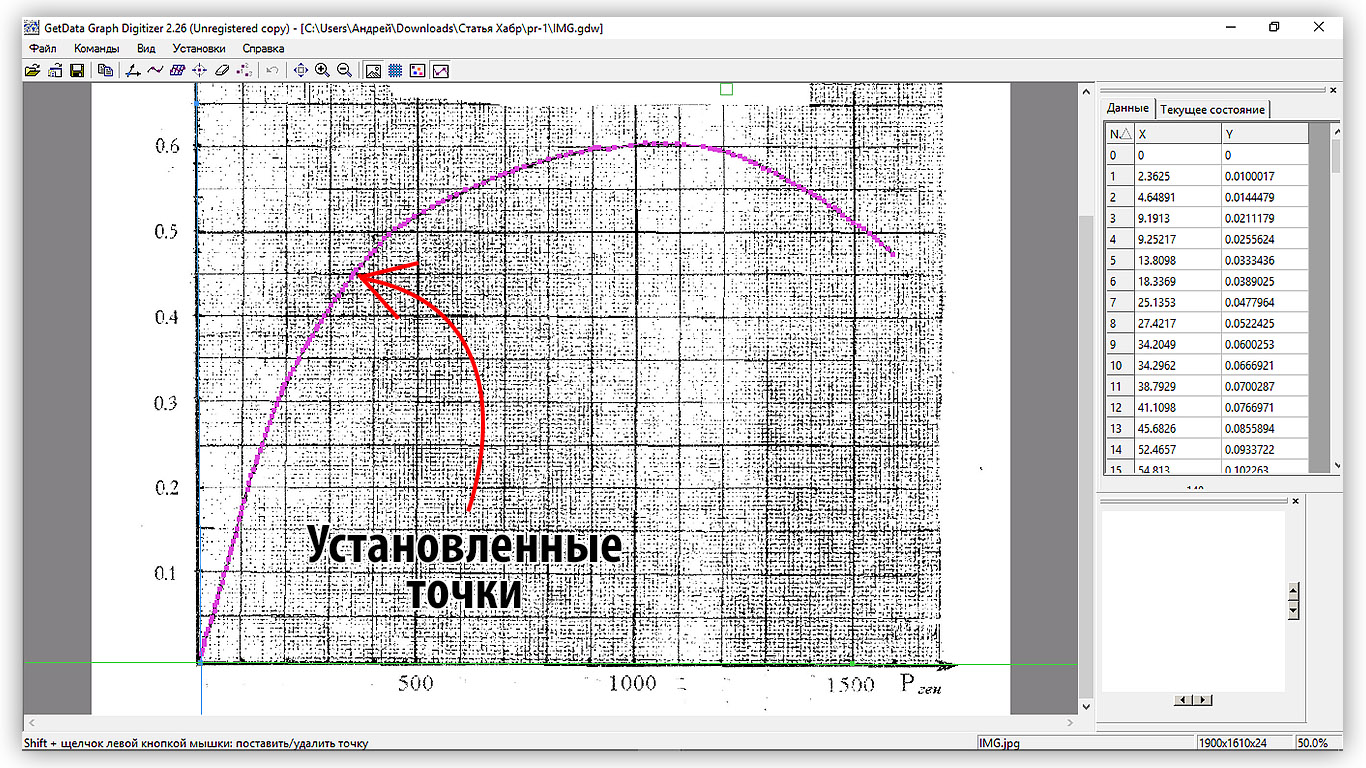The height and width of the screenshot is (768, 1366).
Task: Click the Zoom In magnifier icon
Action: (322, 70)
